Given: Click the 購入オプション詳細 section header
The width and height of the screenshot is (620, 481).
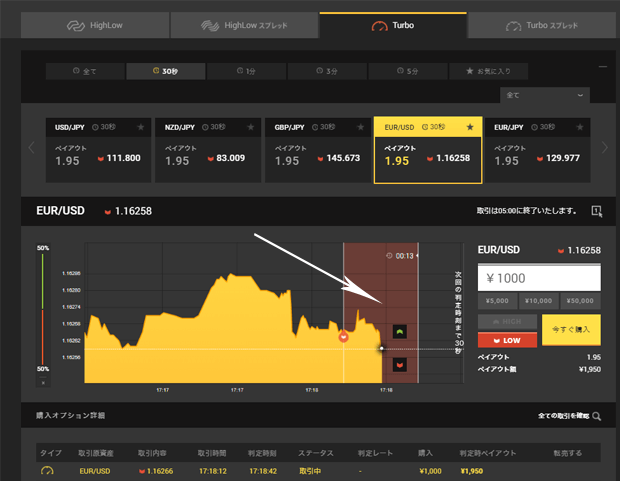Looking at the screenshot, I should [x=70, y=415].
